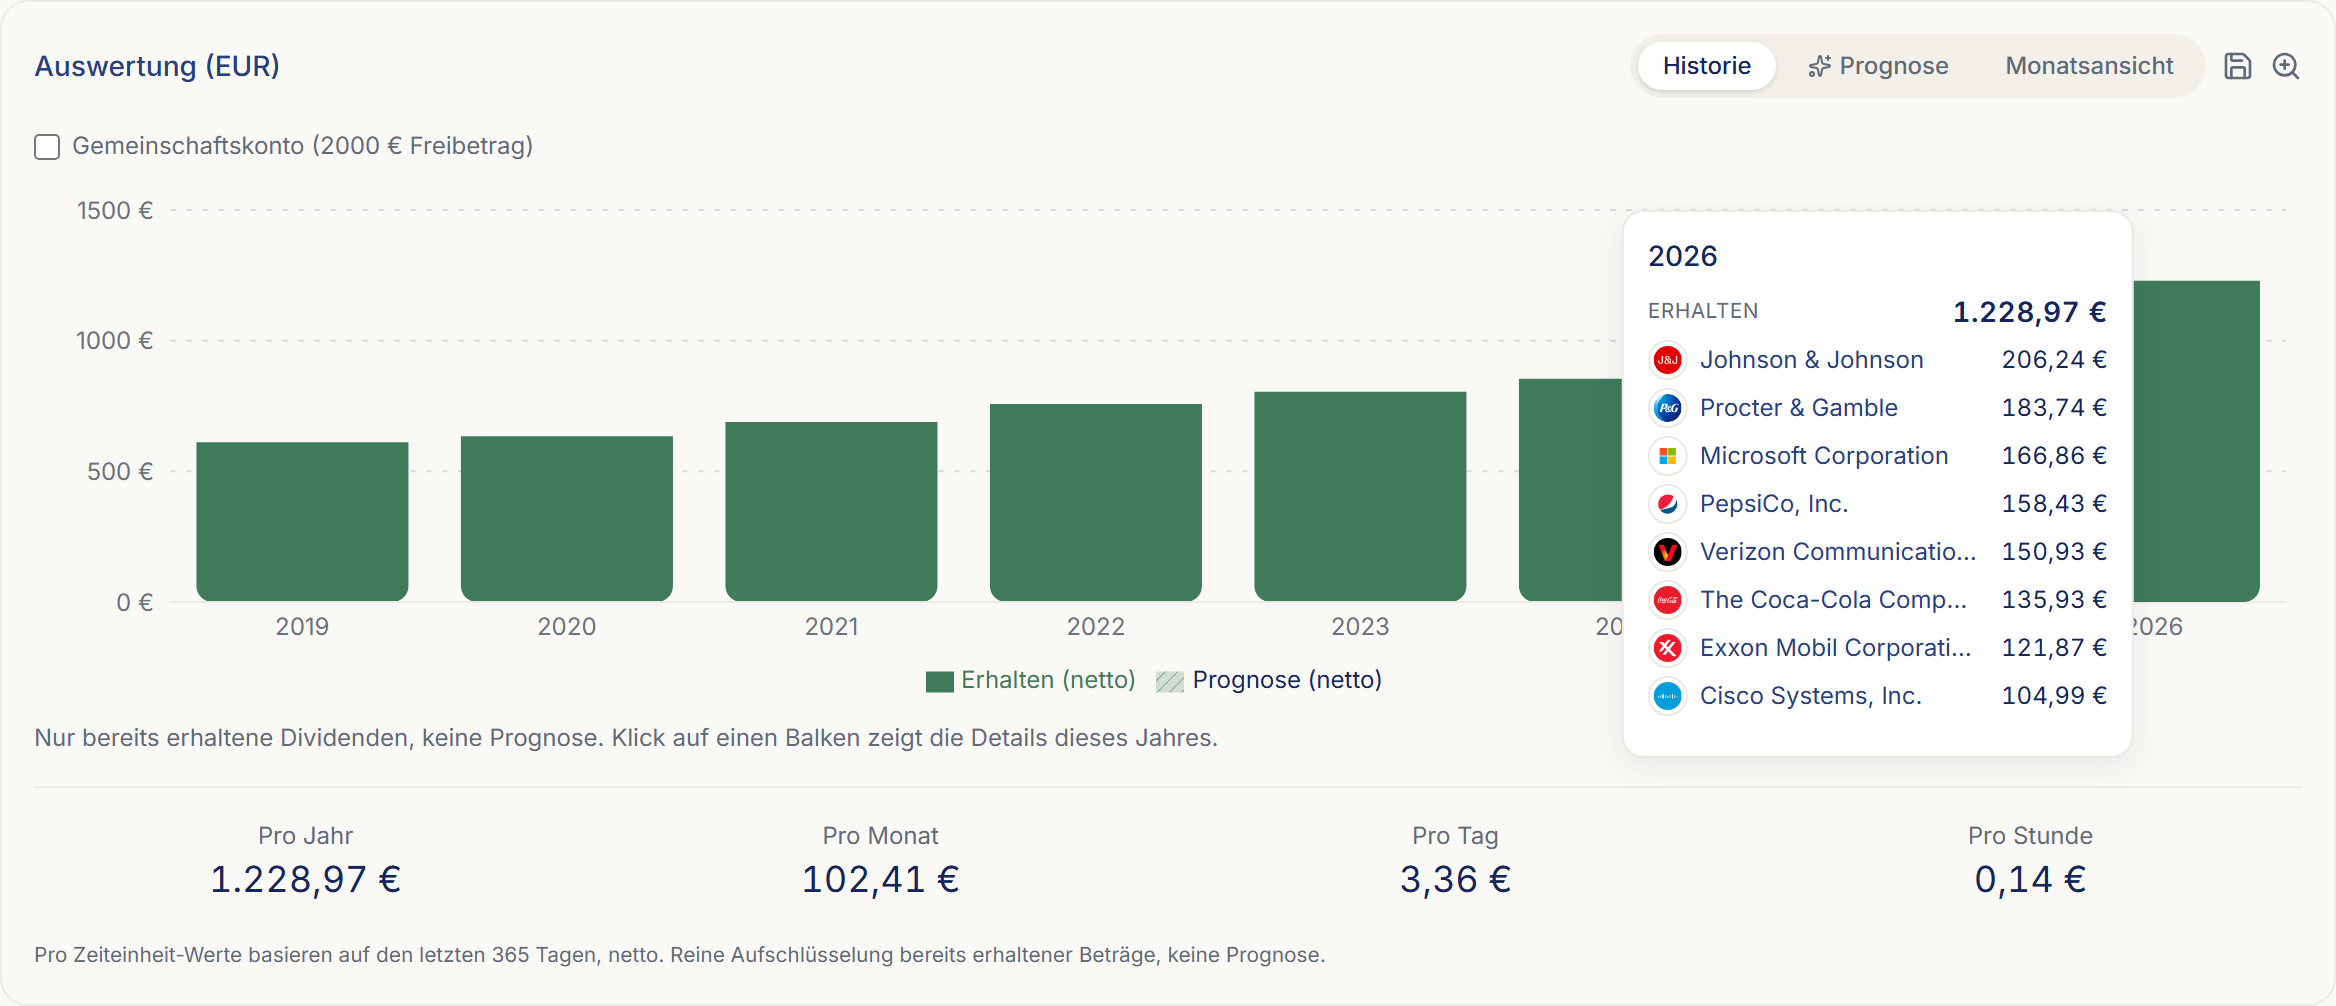Screen dimensions: 2336x1006
Task: Click the Exxon Mobil logo icon
Action: (1667, 648)
